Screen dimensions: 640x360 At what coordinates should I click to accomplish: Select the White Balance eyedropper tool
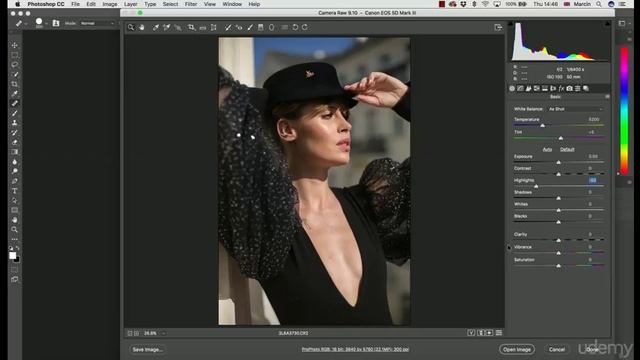point(156,27)
